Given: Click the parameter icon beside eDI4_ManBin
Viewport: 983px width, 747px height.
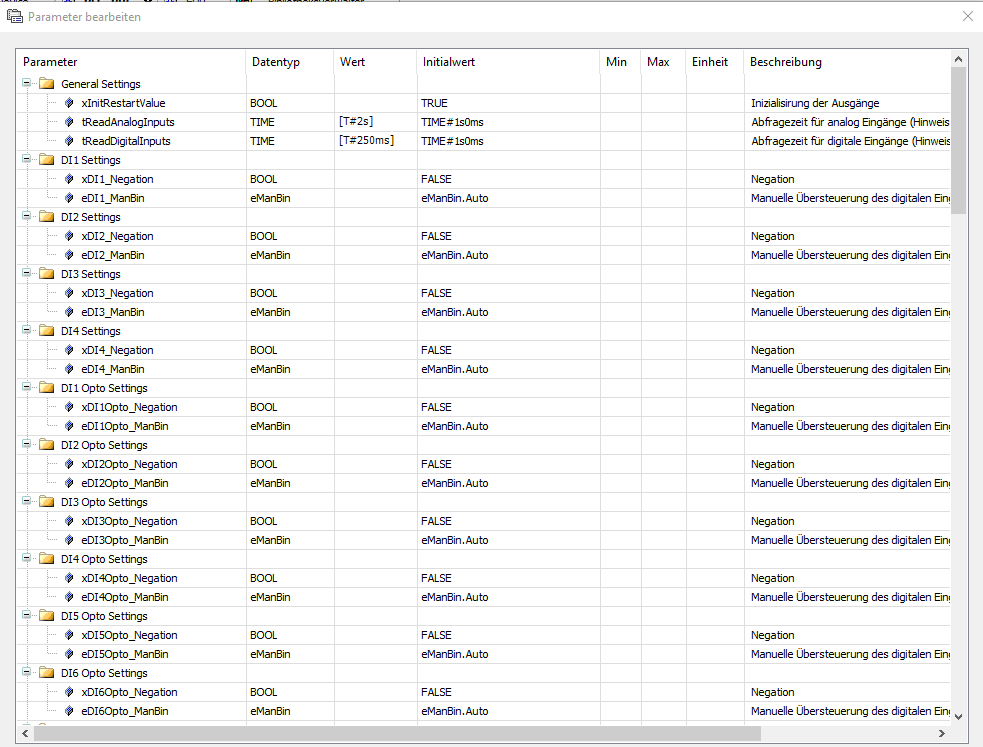Looking at the screenshot, I should pyautogui.click(x=69, y=369).
